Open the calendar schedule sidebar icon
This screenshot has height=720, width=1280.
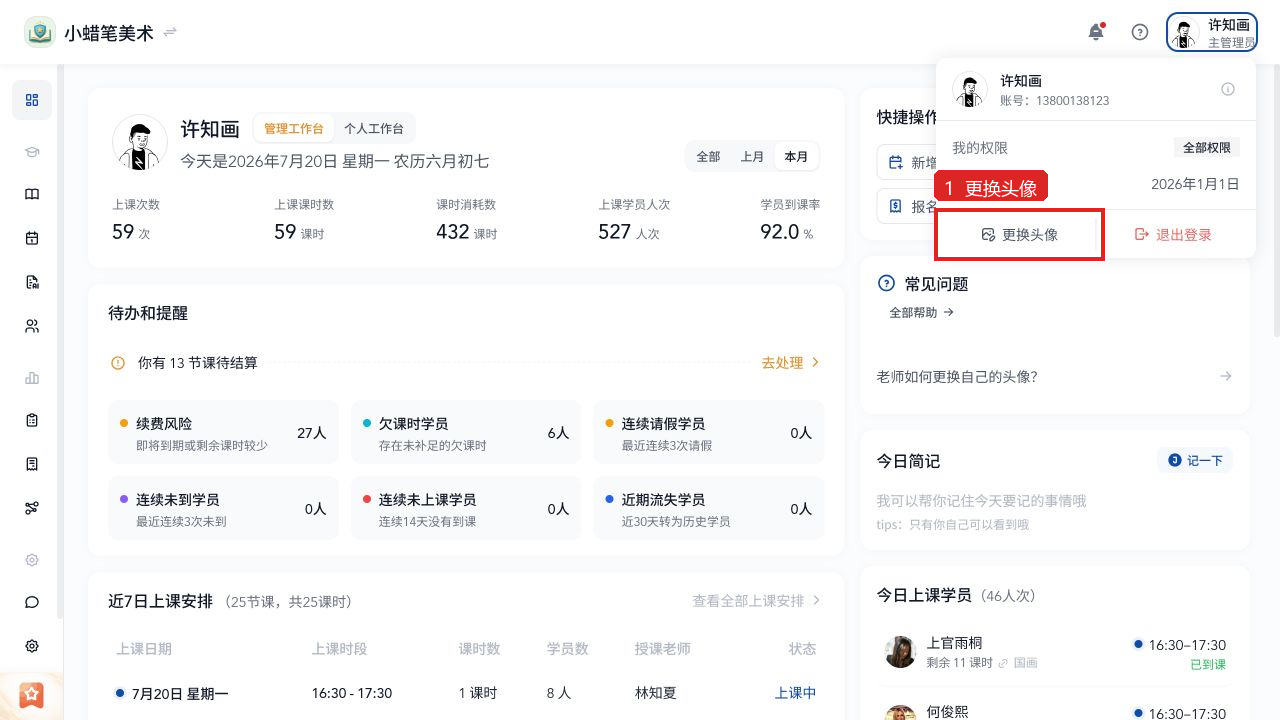tap(32, 238)
